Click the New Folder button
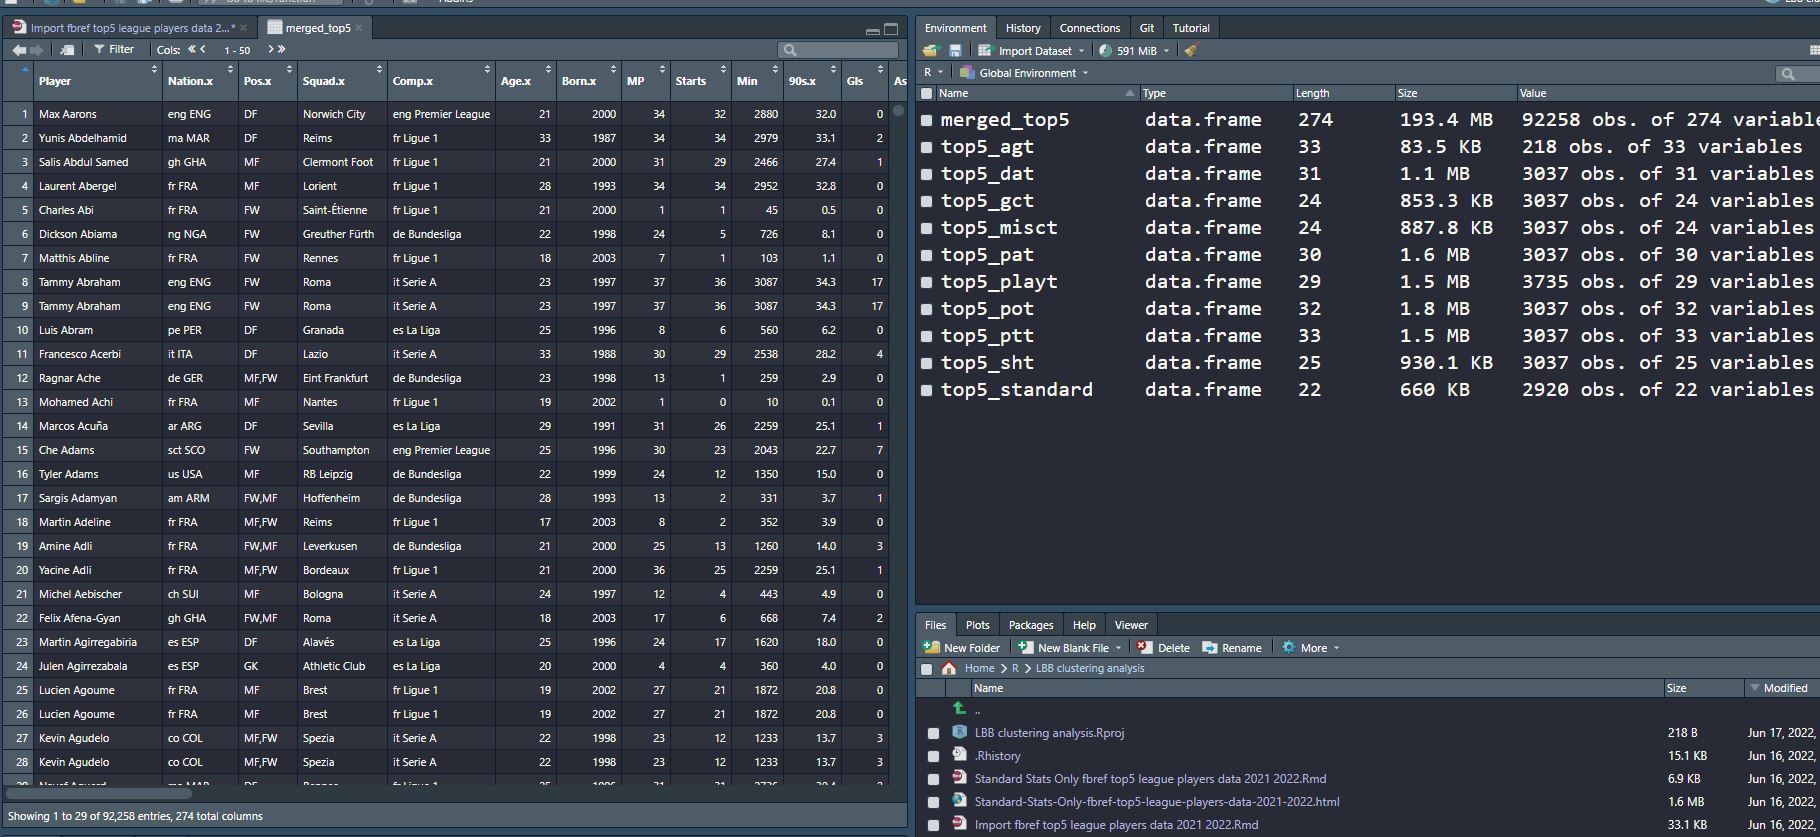Image resolution: width=1820 pixels, height=837 pixels. pos(962,648)
